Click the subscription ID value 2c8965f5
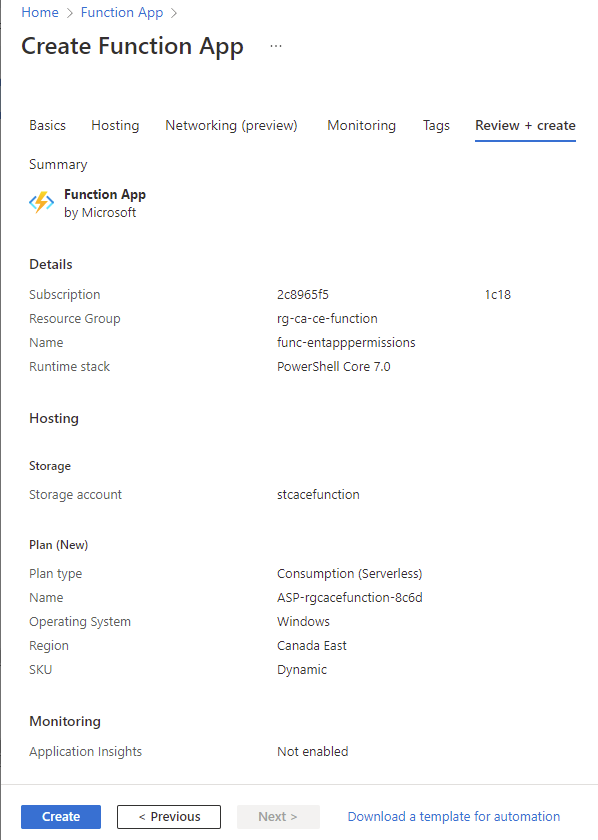Viewport: 598px width, 840px height. click(x=303, y=295)
